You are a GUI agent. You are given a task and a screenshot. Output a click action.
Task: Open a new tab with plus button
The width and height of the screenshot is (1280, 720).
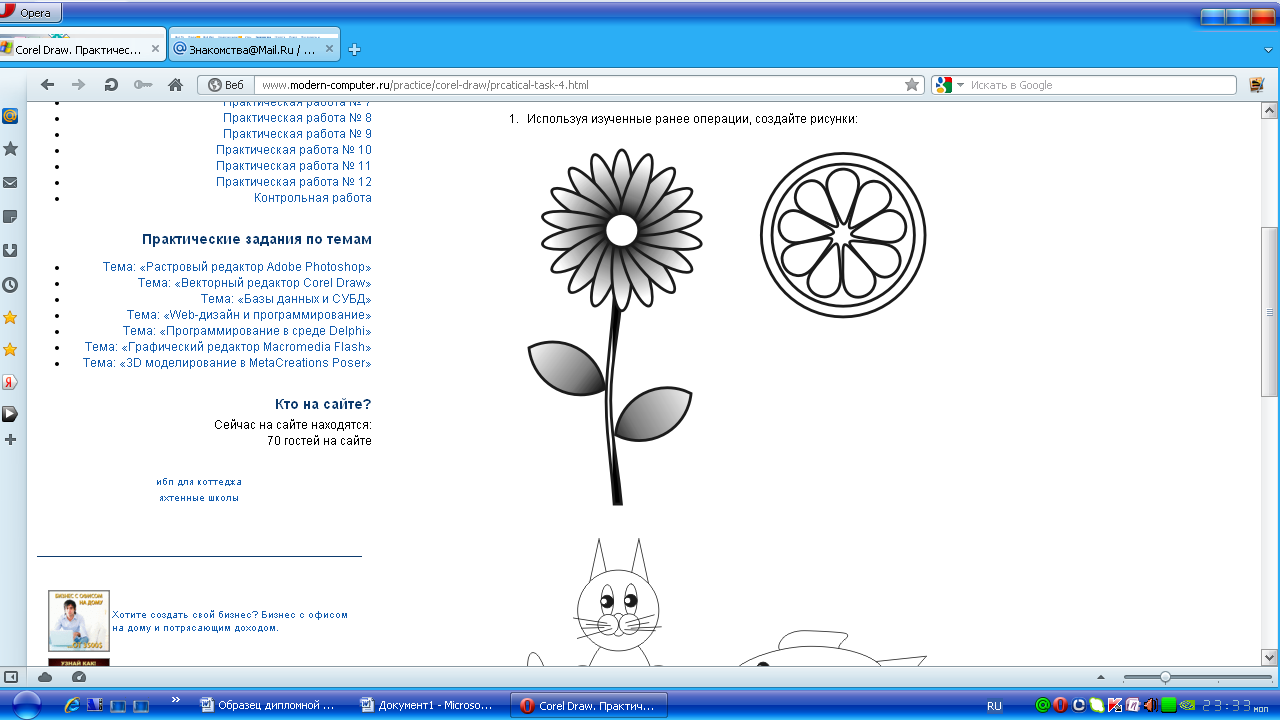(354, 49)
